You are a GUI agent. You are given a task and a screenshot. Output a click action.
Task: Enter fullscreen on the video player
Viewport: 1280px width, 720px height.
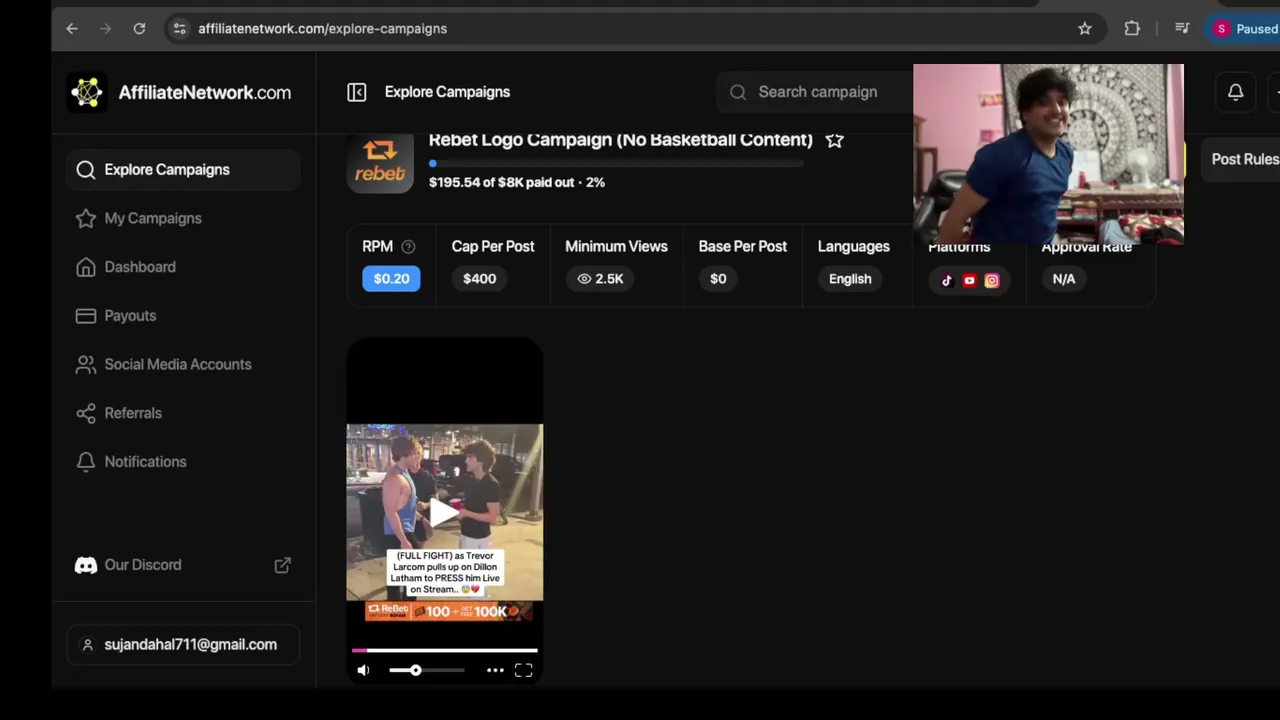[524, 670]
